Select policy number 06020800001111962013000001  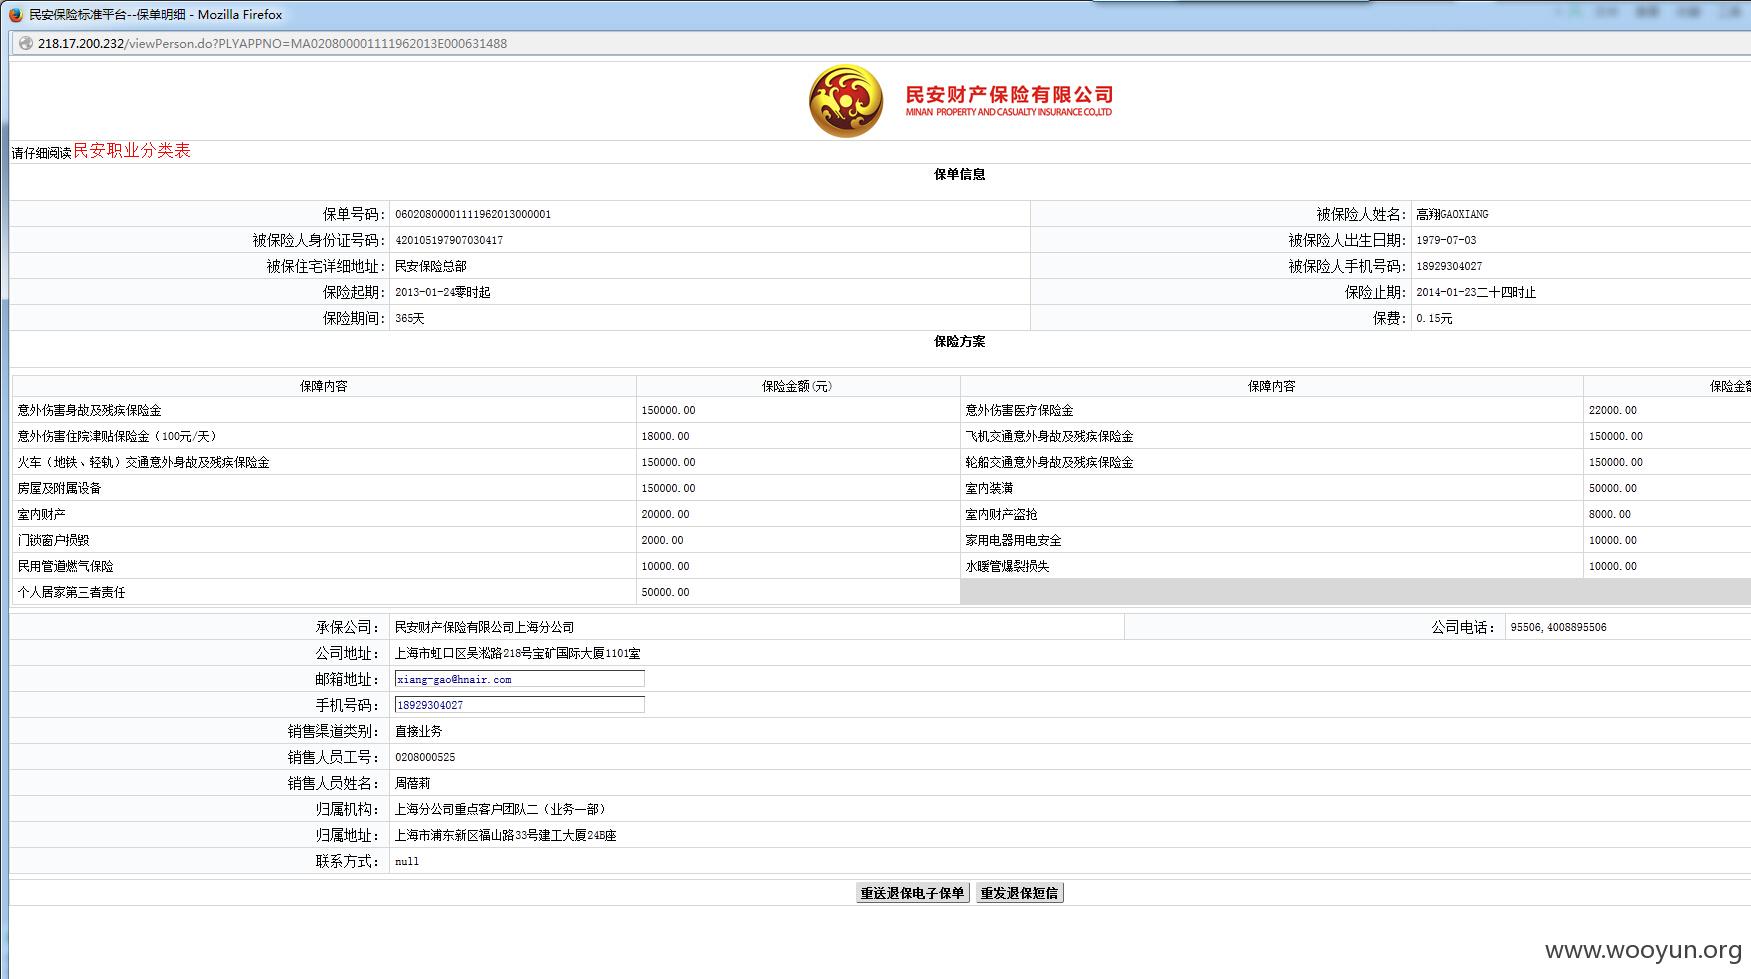(x=473, y=214)
